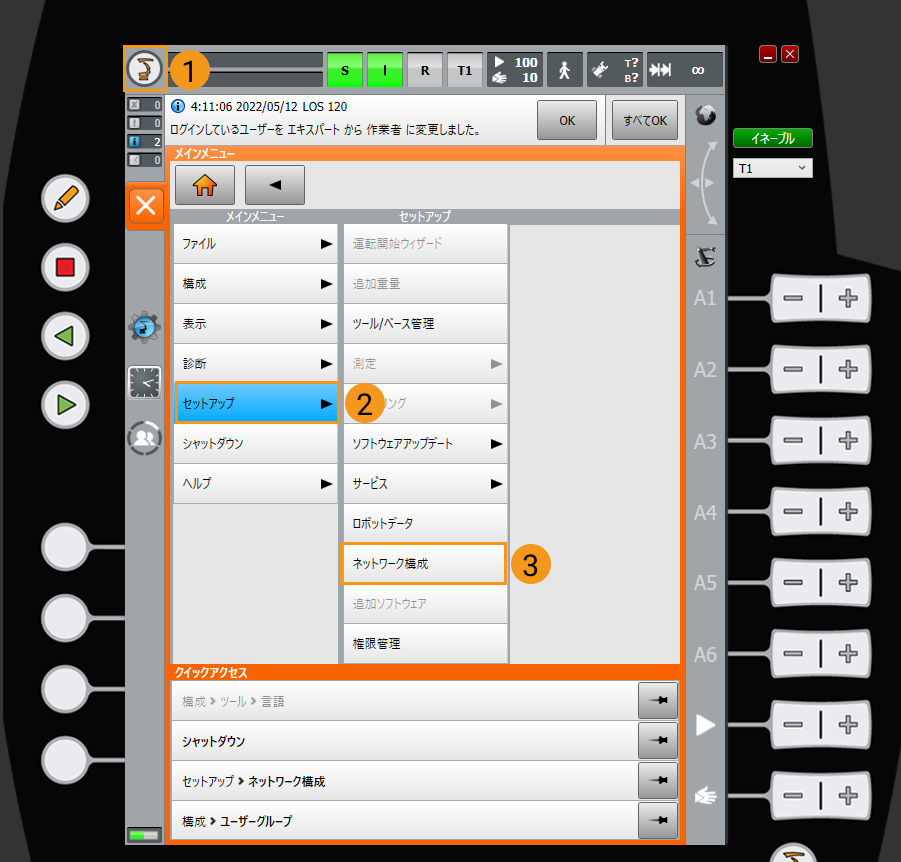
Task: Open the KUKA robot main menu icon
Action: [x=145, y=69]
